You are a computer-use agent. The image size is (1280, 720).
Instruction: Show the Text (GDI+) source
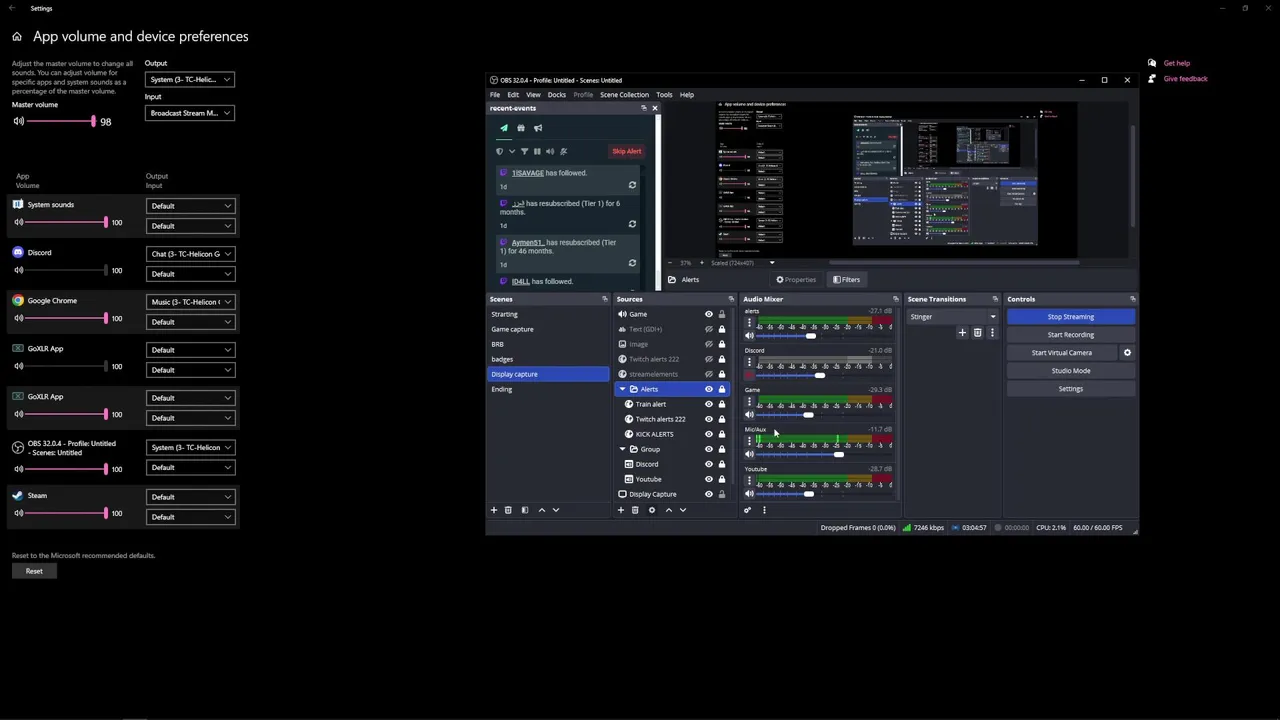(x=709, y=329)
